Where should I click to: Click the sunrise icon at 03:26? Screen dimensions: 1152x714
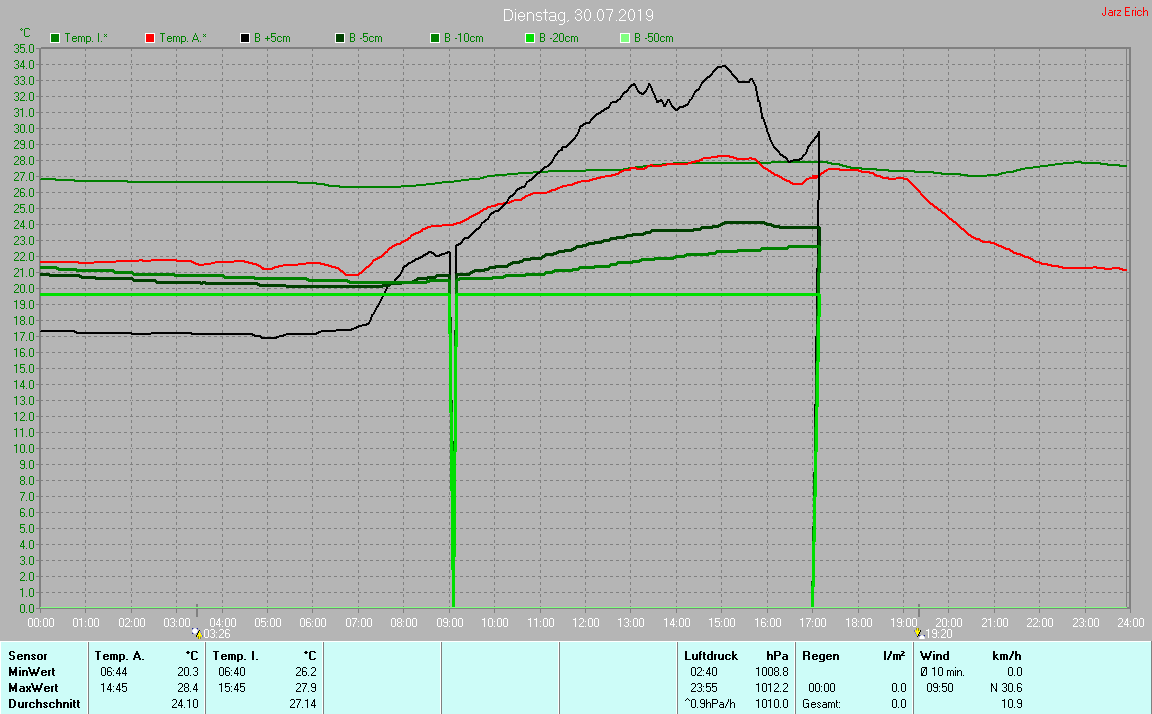[197, 633]
